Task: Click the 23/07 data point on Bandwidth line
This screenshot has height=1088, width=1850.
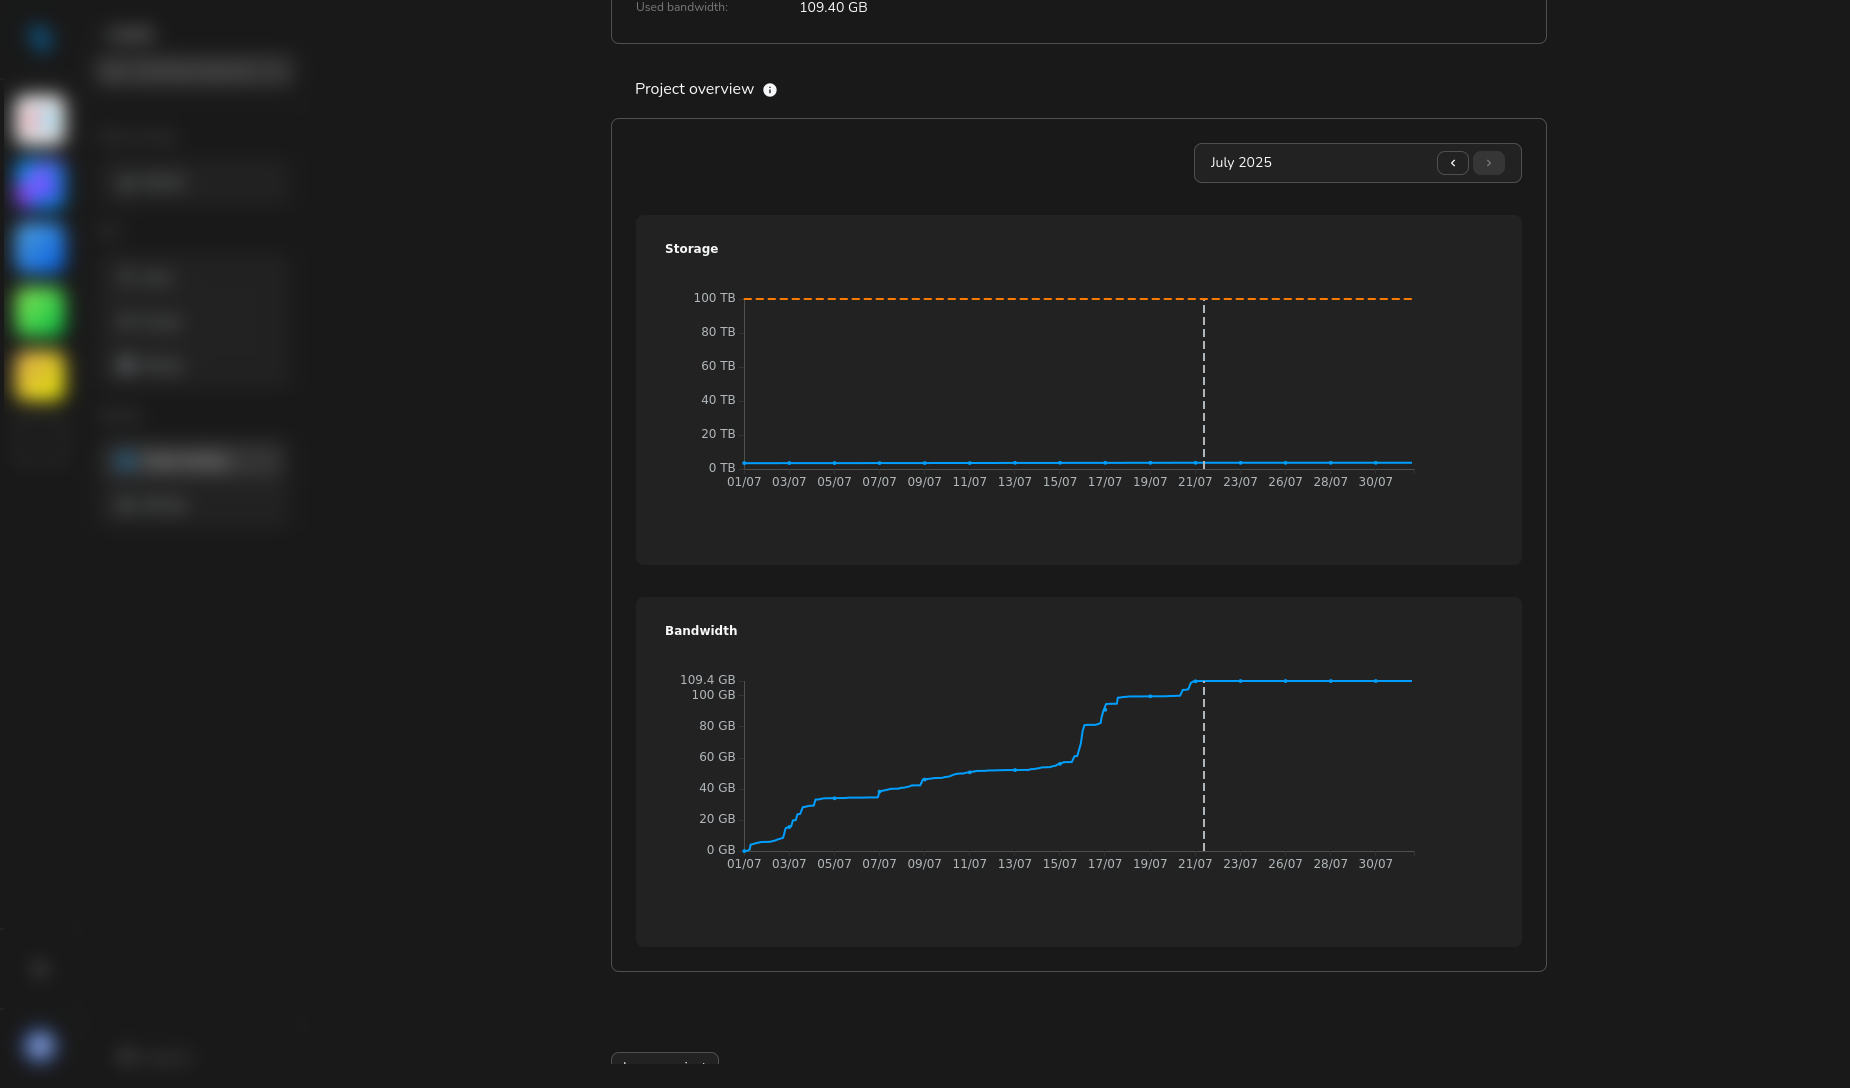Action: coord(1240,681)
